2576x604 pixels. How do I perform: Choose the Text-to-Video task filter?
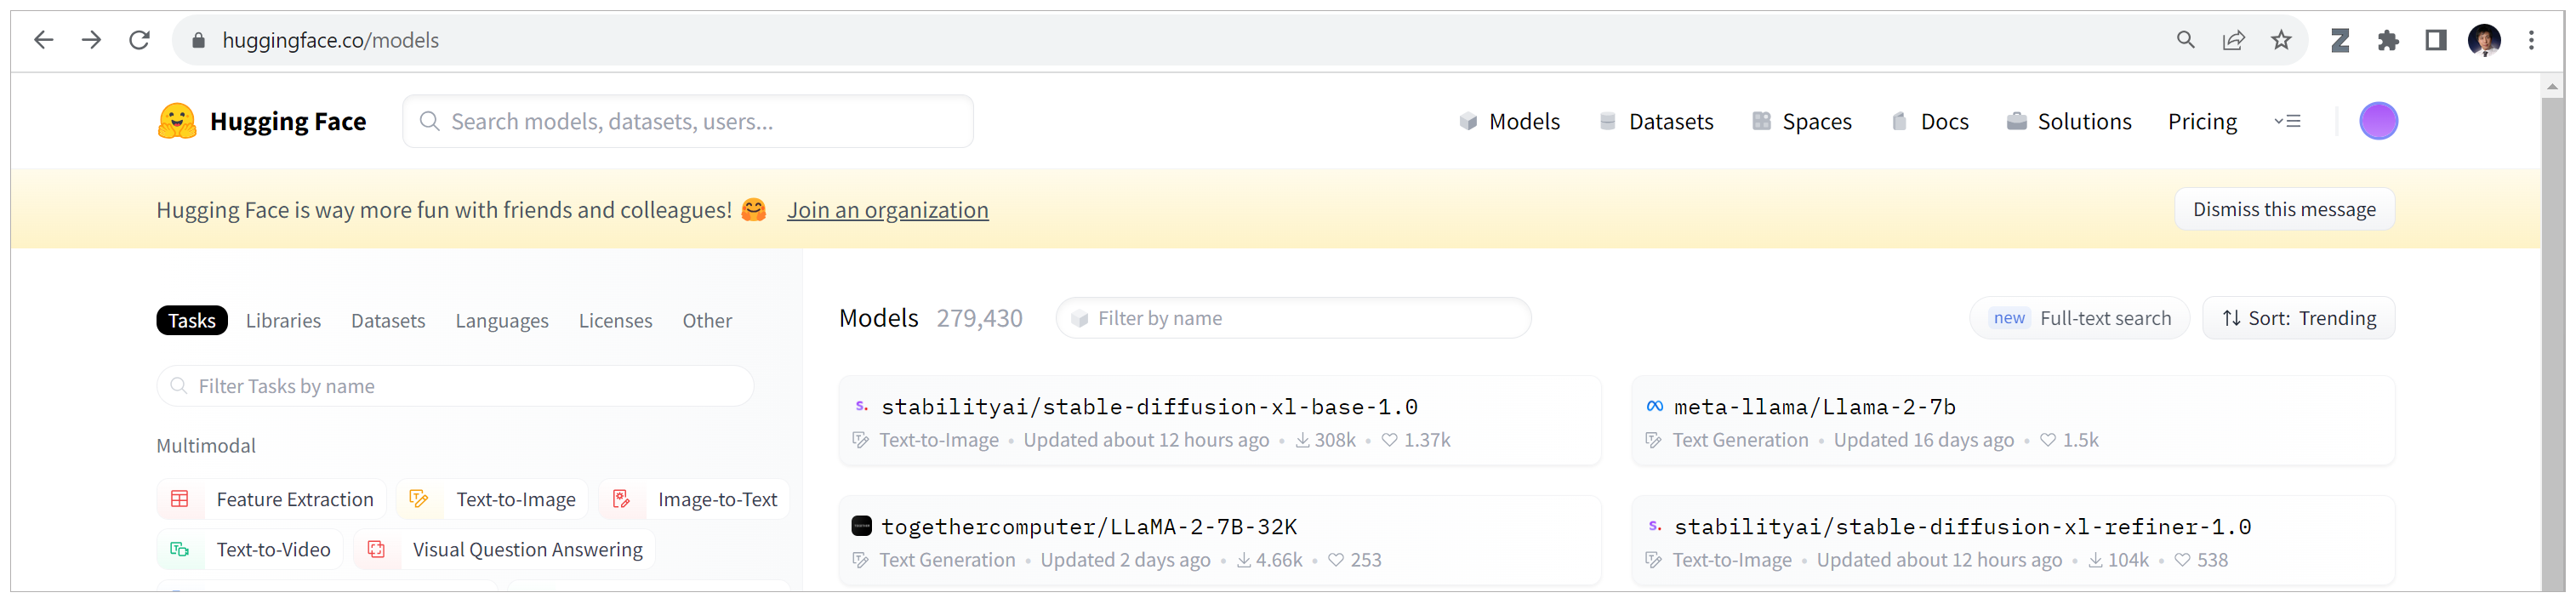click(251, 549)
